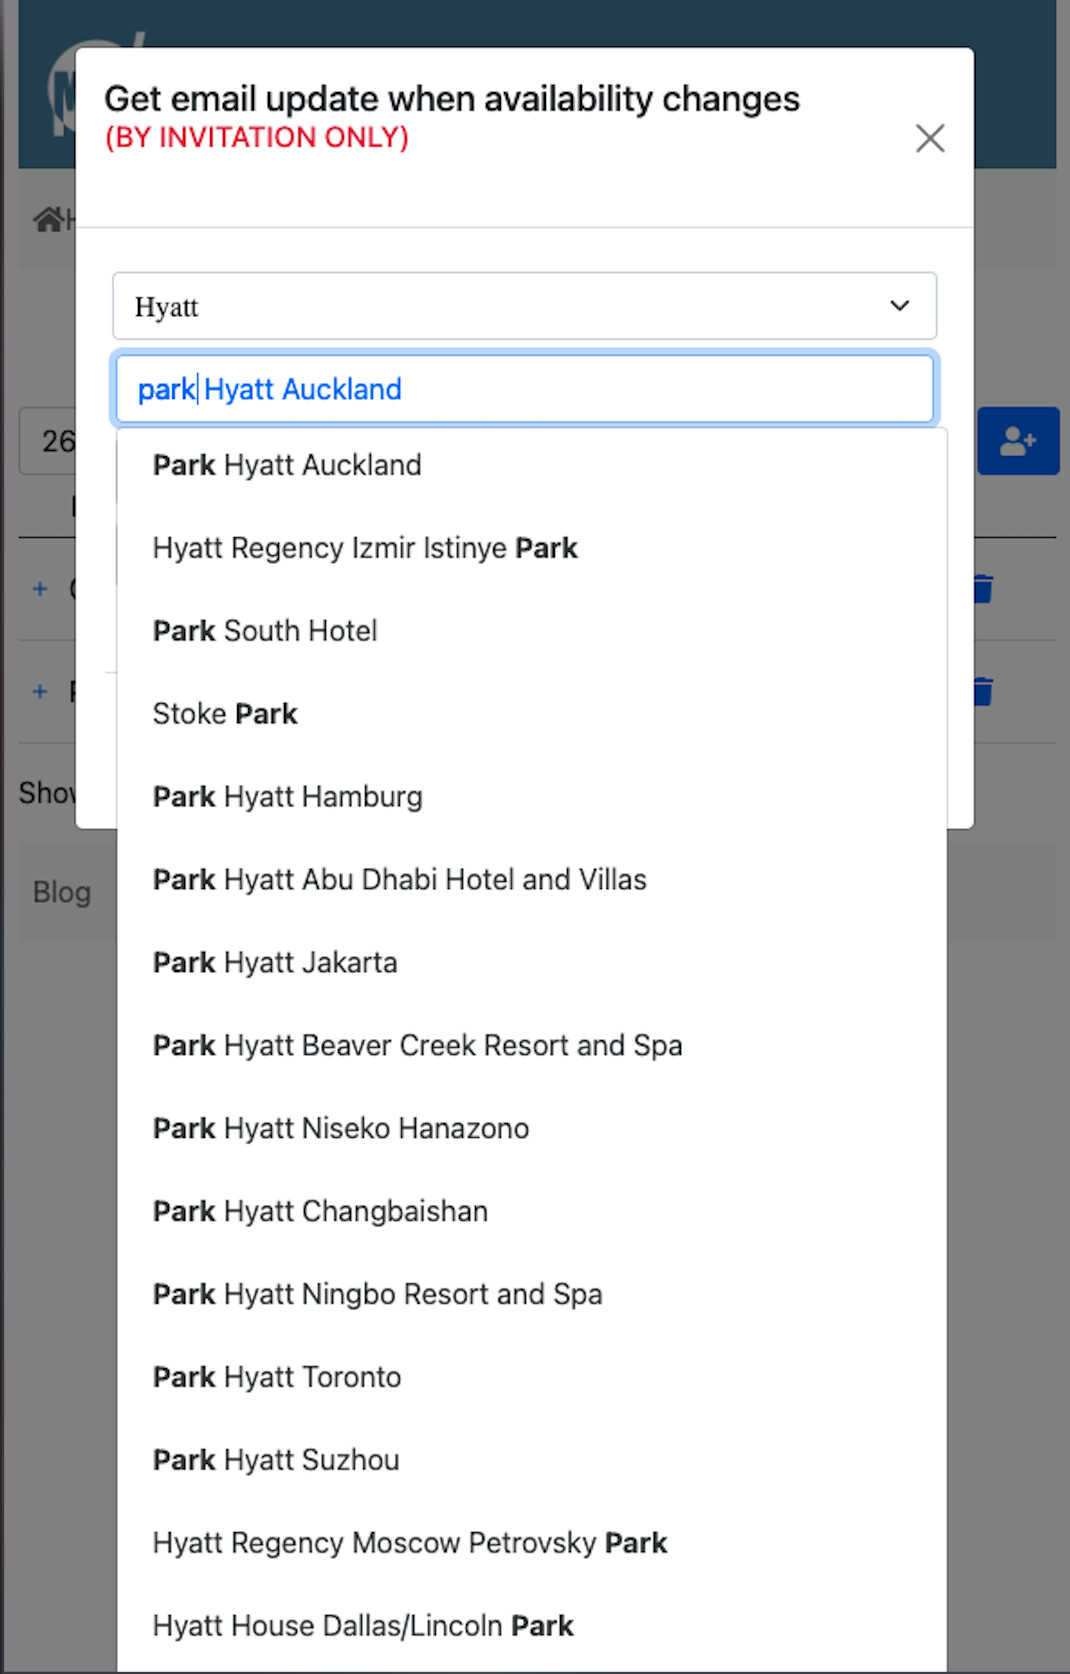Choose Park Hyatt Ningbo Resort and Spa
1070x1674 pixels.
531,1295
